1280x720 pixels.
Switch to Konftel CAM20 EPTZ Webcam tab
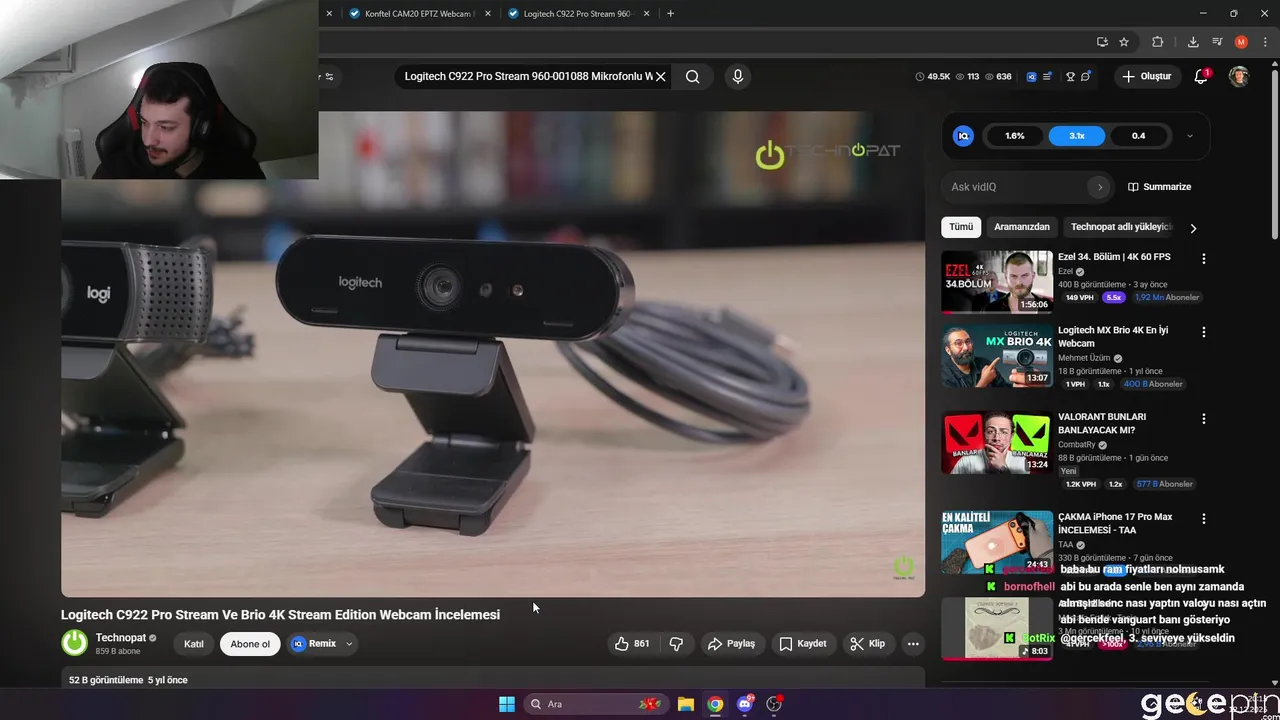pyautogui.click(x=420, y=14)
